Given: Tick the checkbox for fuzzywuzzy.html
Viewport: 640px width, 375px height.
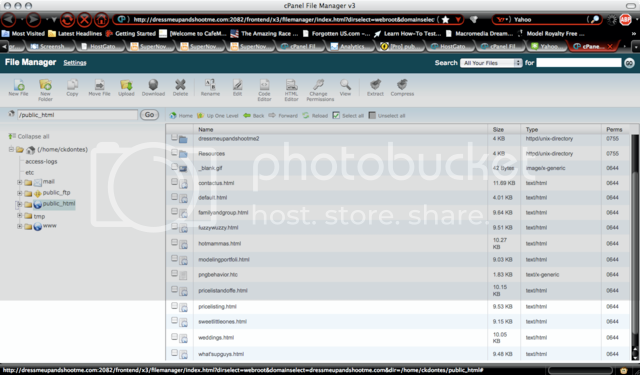Looking at the screenshot, I should 174,226.
